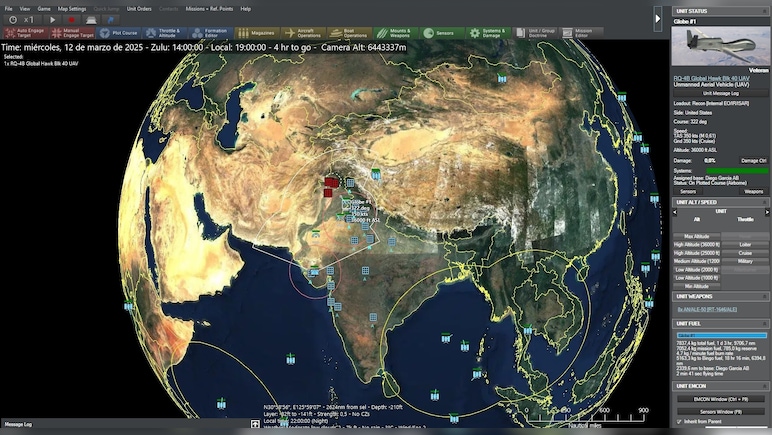Viewport: 772px width, 435px height.
Task: Open Mounts & Weapons
Action: tap(395, 33)
